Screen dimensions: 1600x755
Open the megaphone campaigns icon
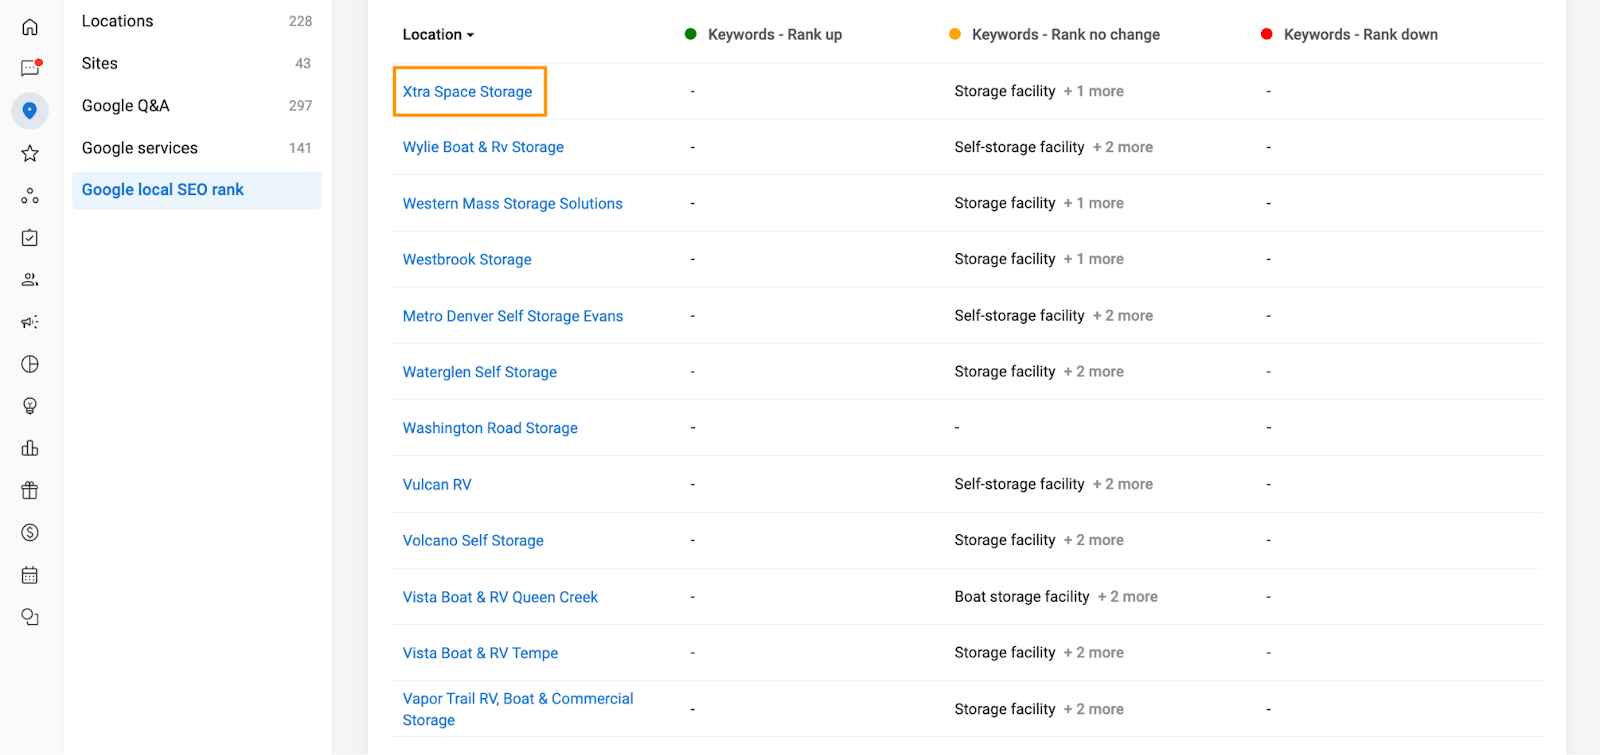point(30,322)
